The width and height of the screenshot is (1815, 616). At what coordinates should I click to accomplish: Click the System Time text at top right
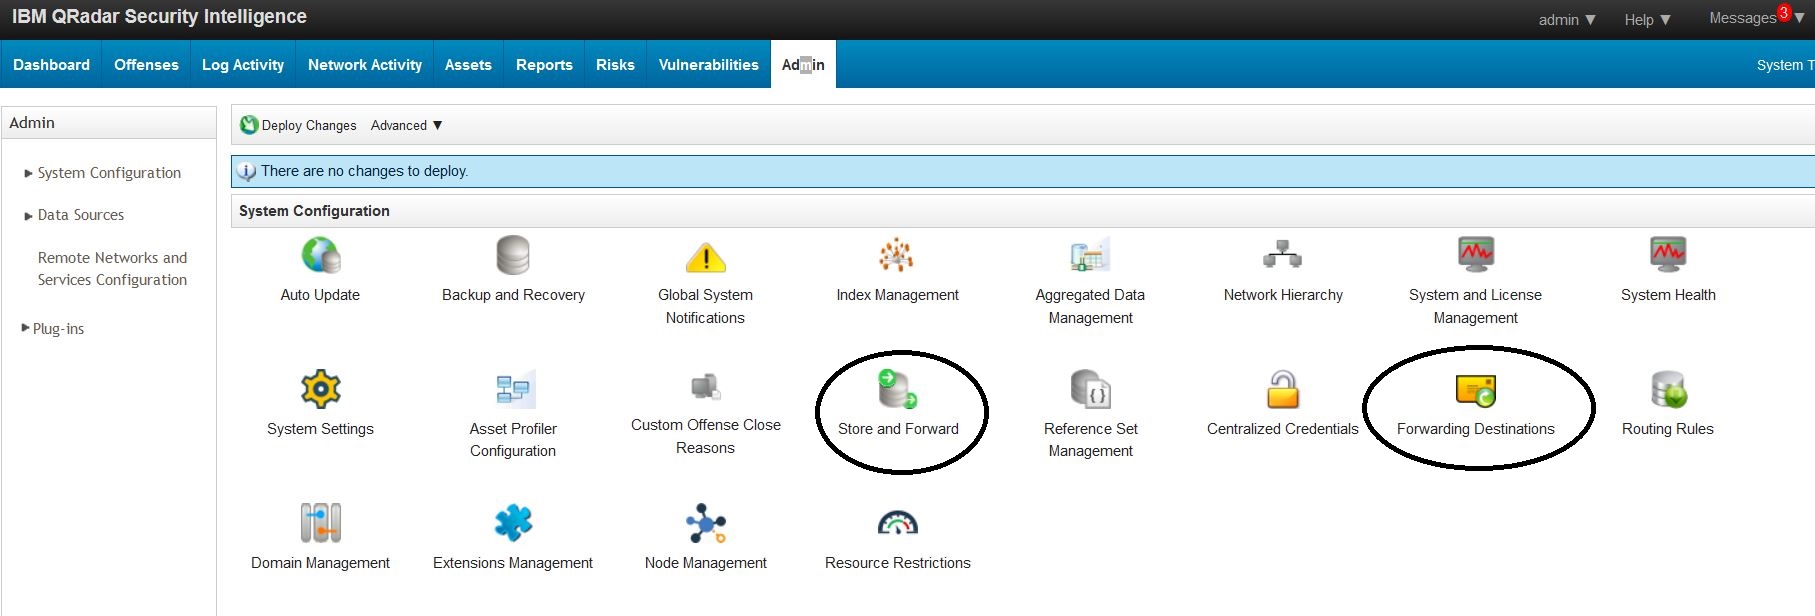(1785, 65)
